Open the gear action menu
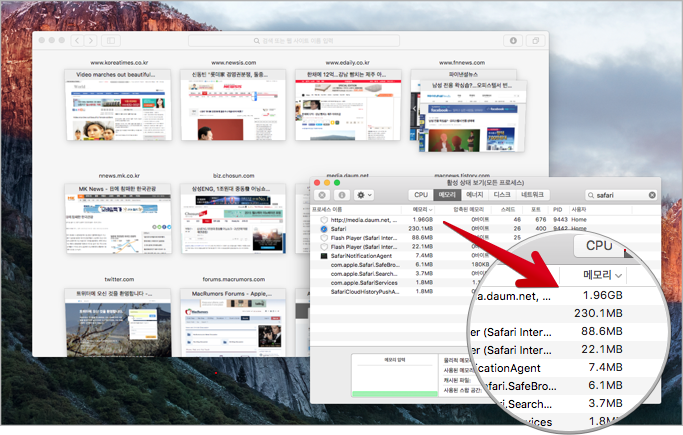The width and height of the screenshot is (683, 435). pyautogui.click(x=364, y=195)
